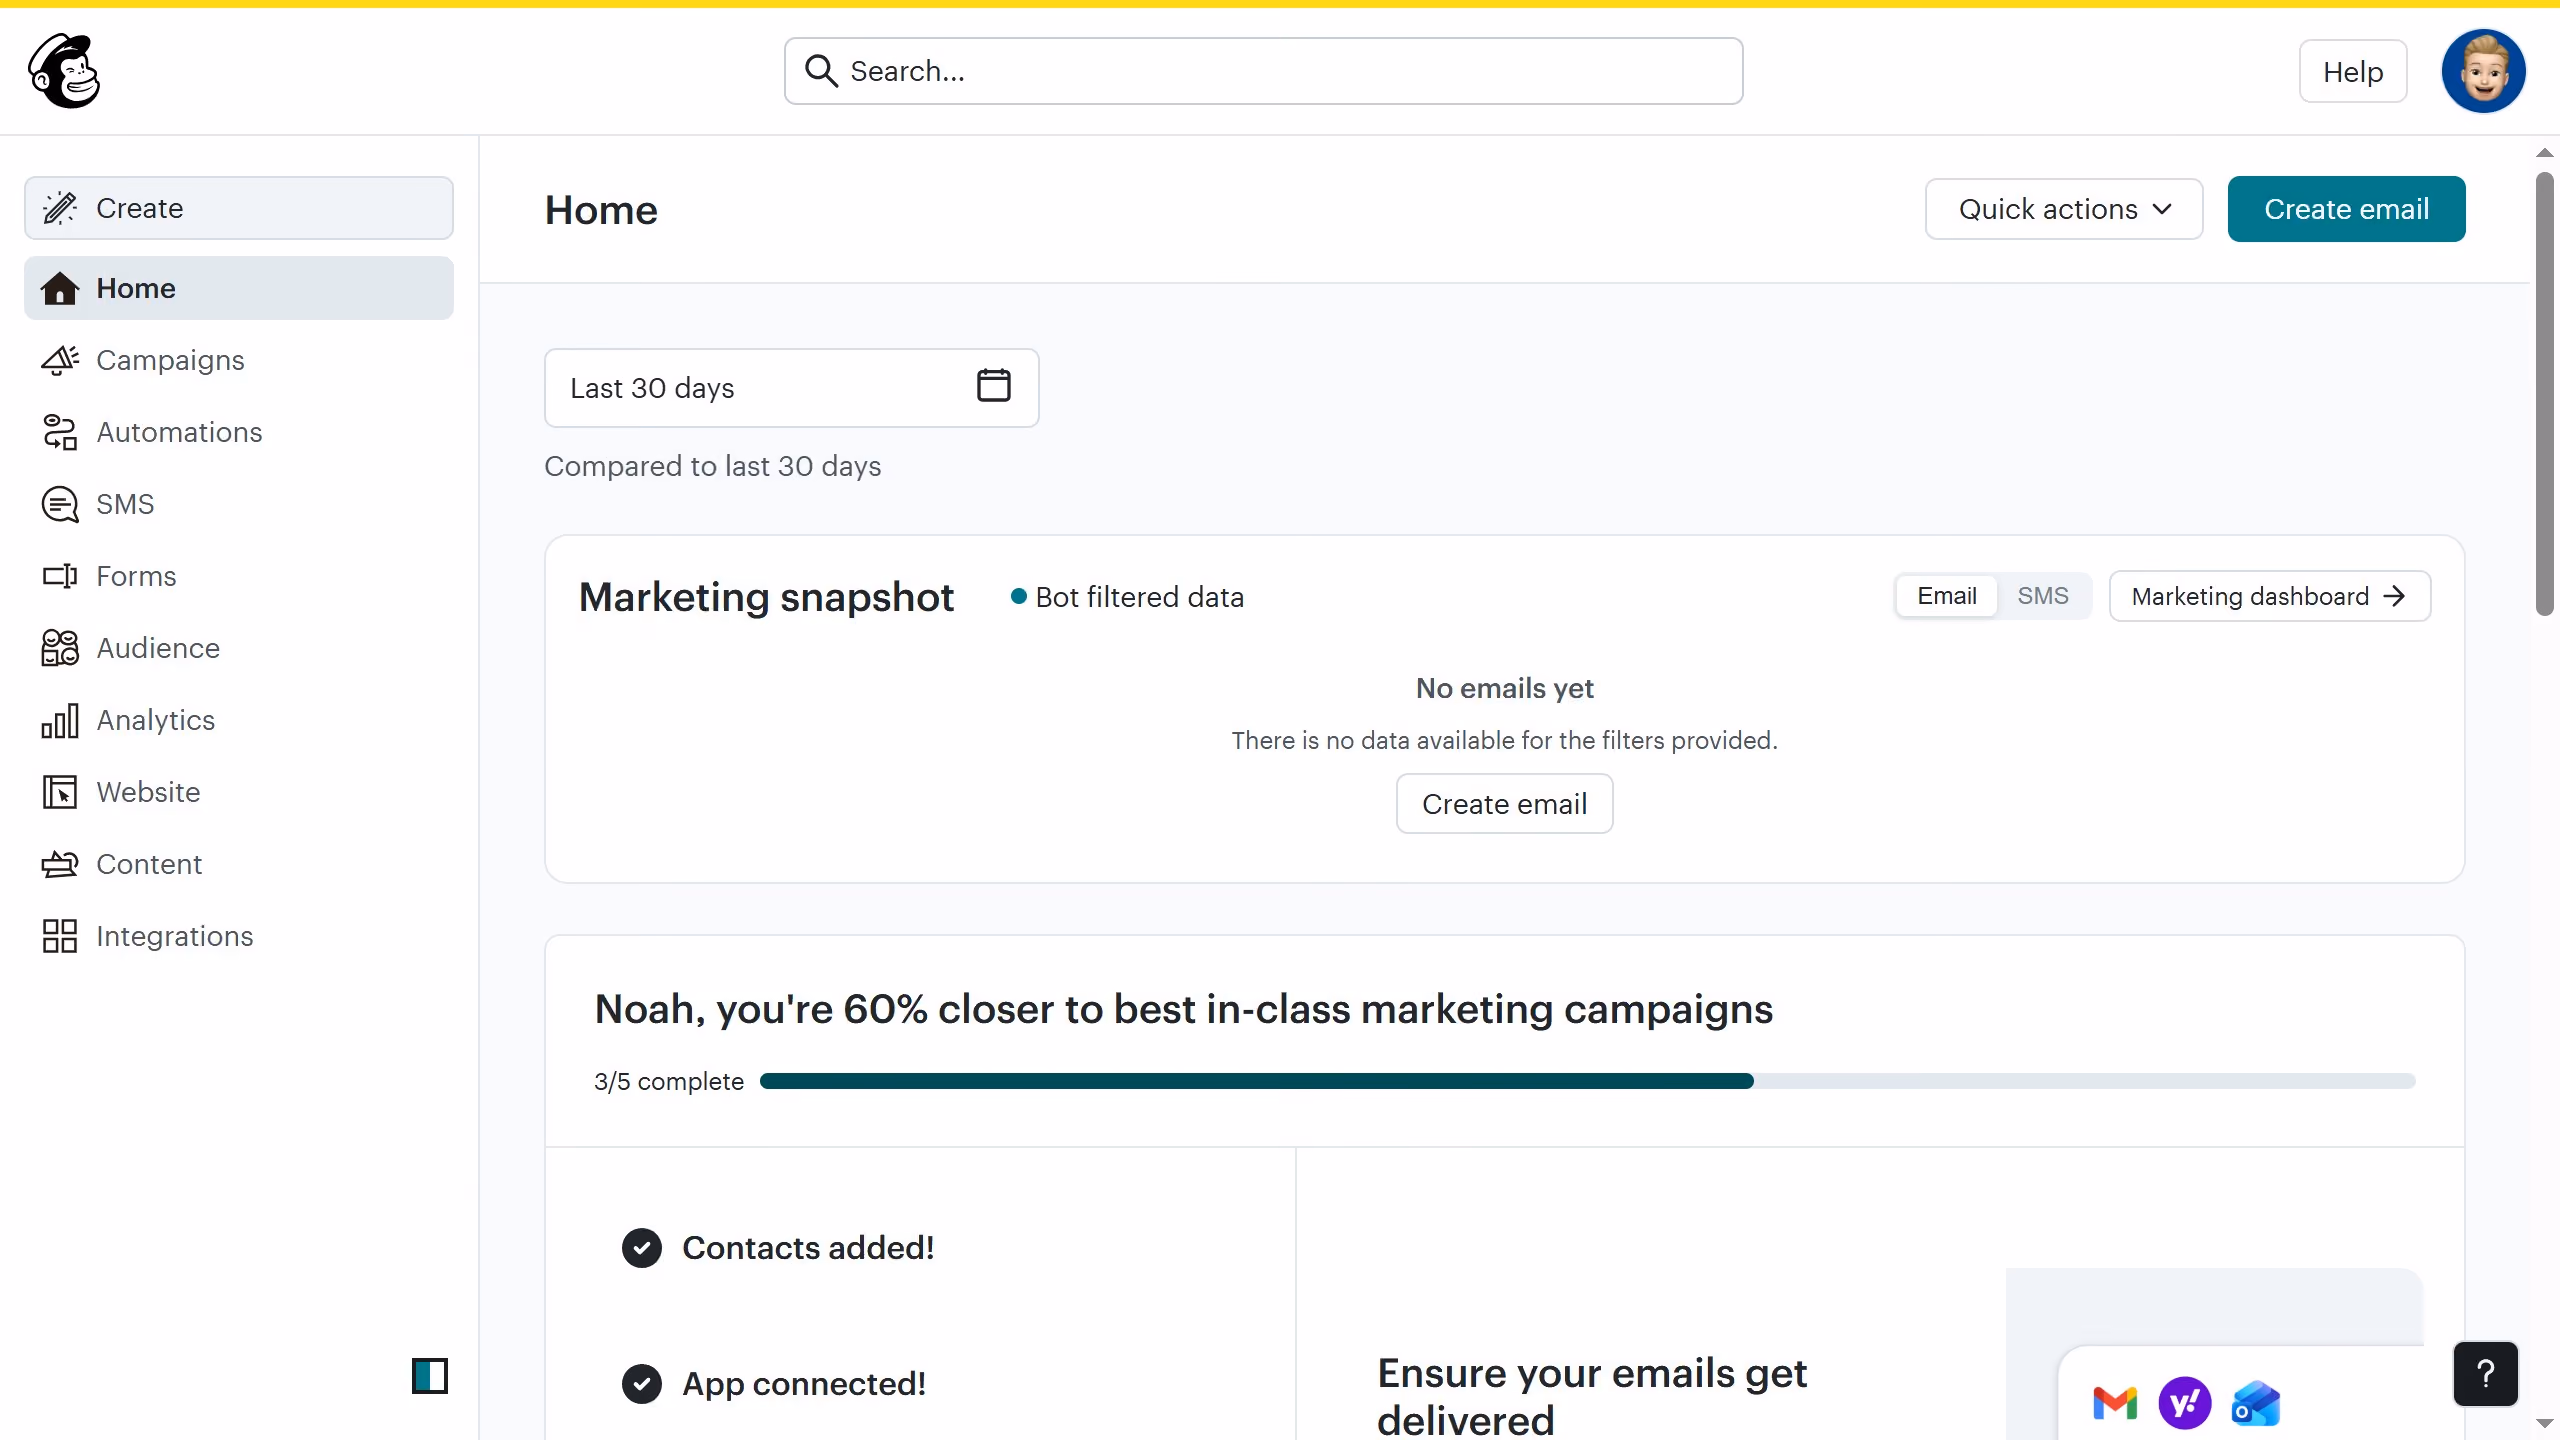The image size is (2560, 1440).
Task: Navigate to Audience page
Action: [239, 648]
